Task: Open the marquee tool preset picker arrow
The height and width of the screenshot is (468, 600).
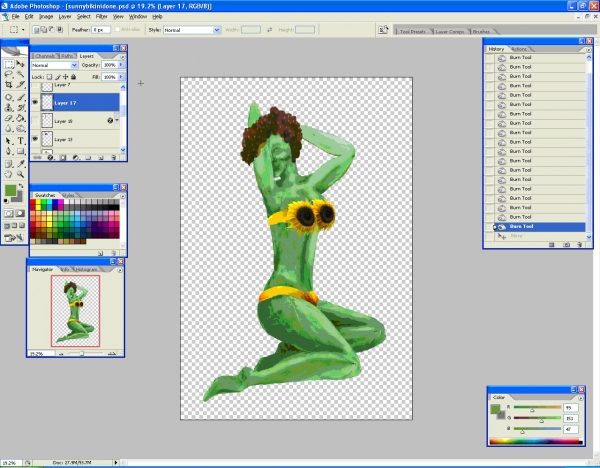Action: (x=23, y=29)
